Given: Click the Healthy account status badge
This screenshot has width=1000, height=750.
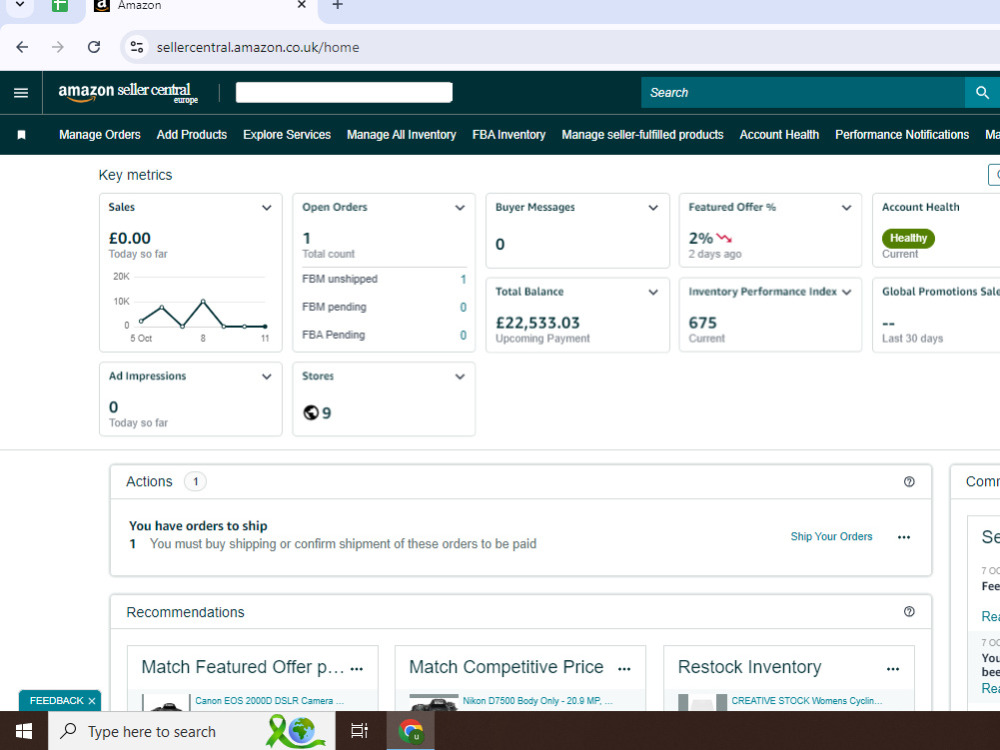Looking at the screenshot, I should (x=908, y=238).
